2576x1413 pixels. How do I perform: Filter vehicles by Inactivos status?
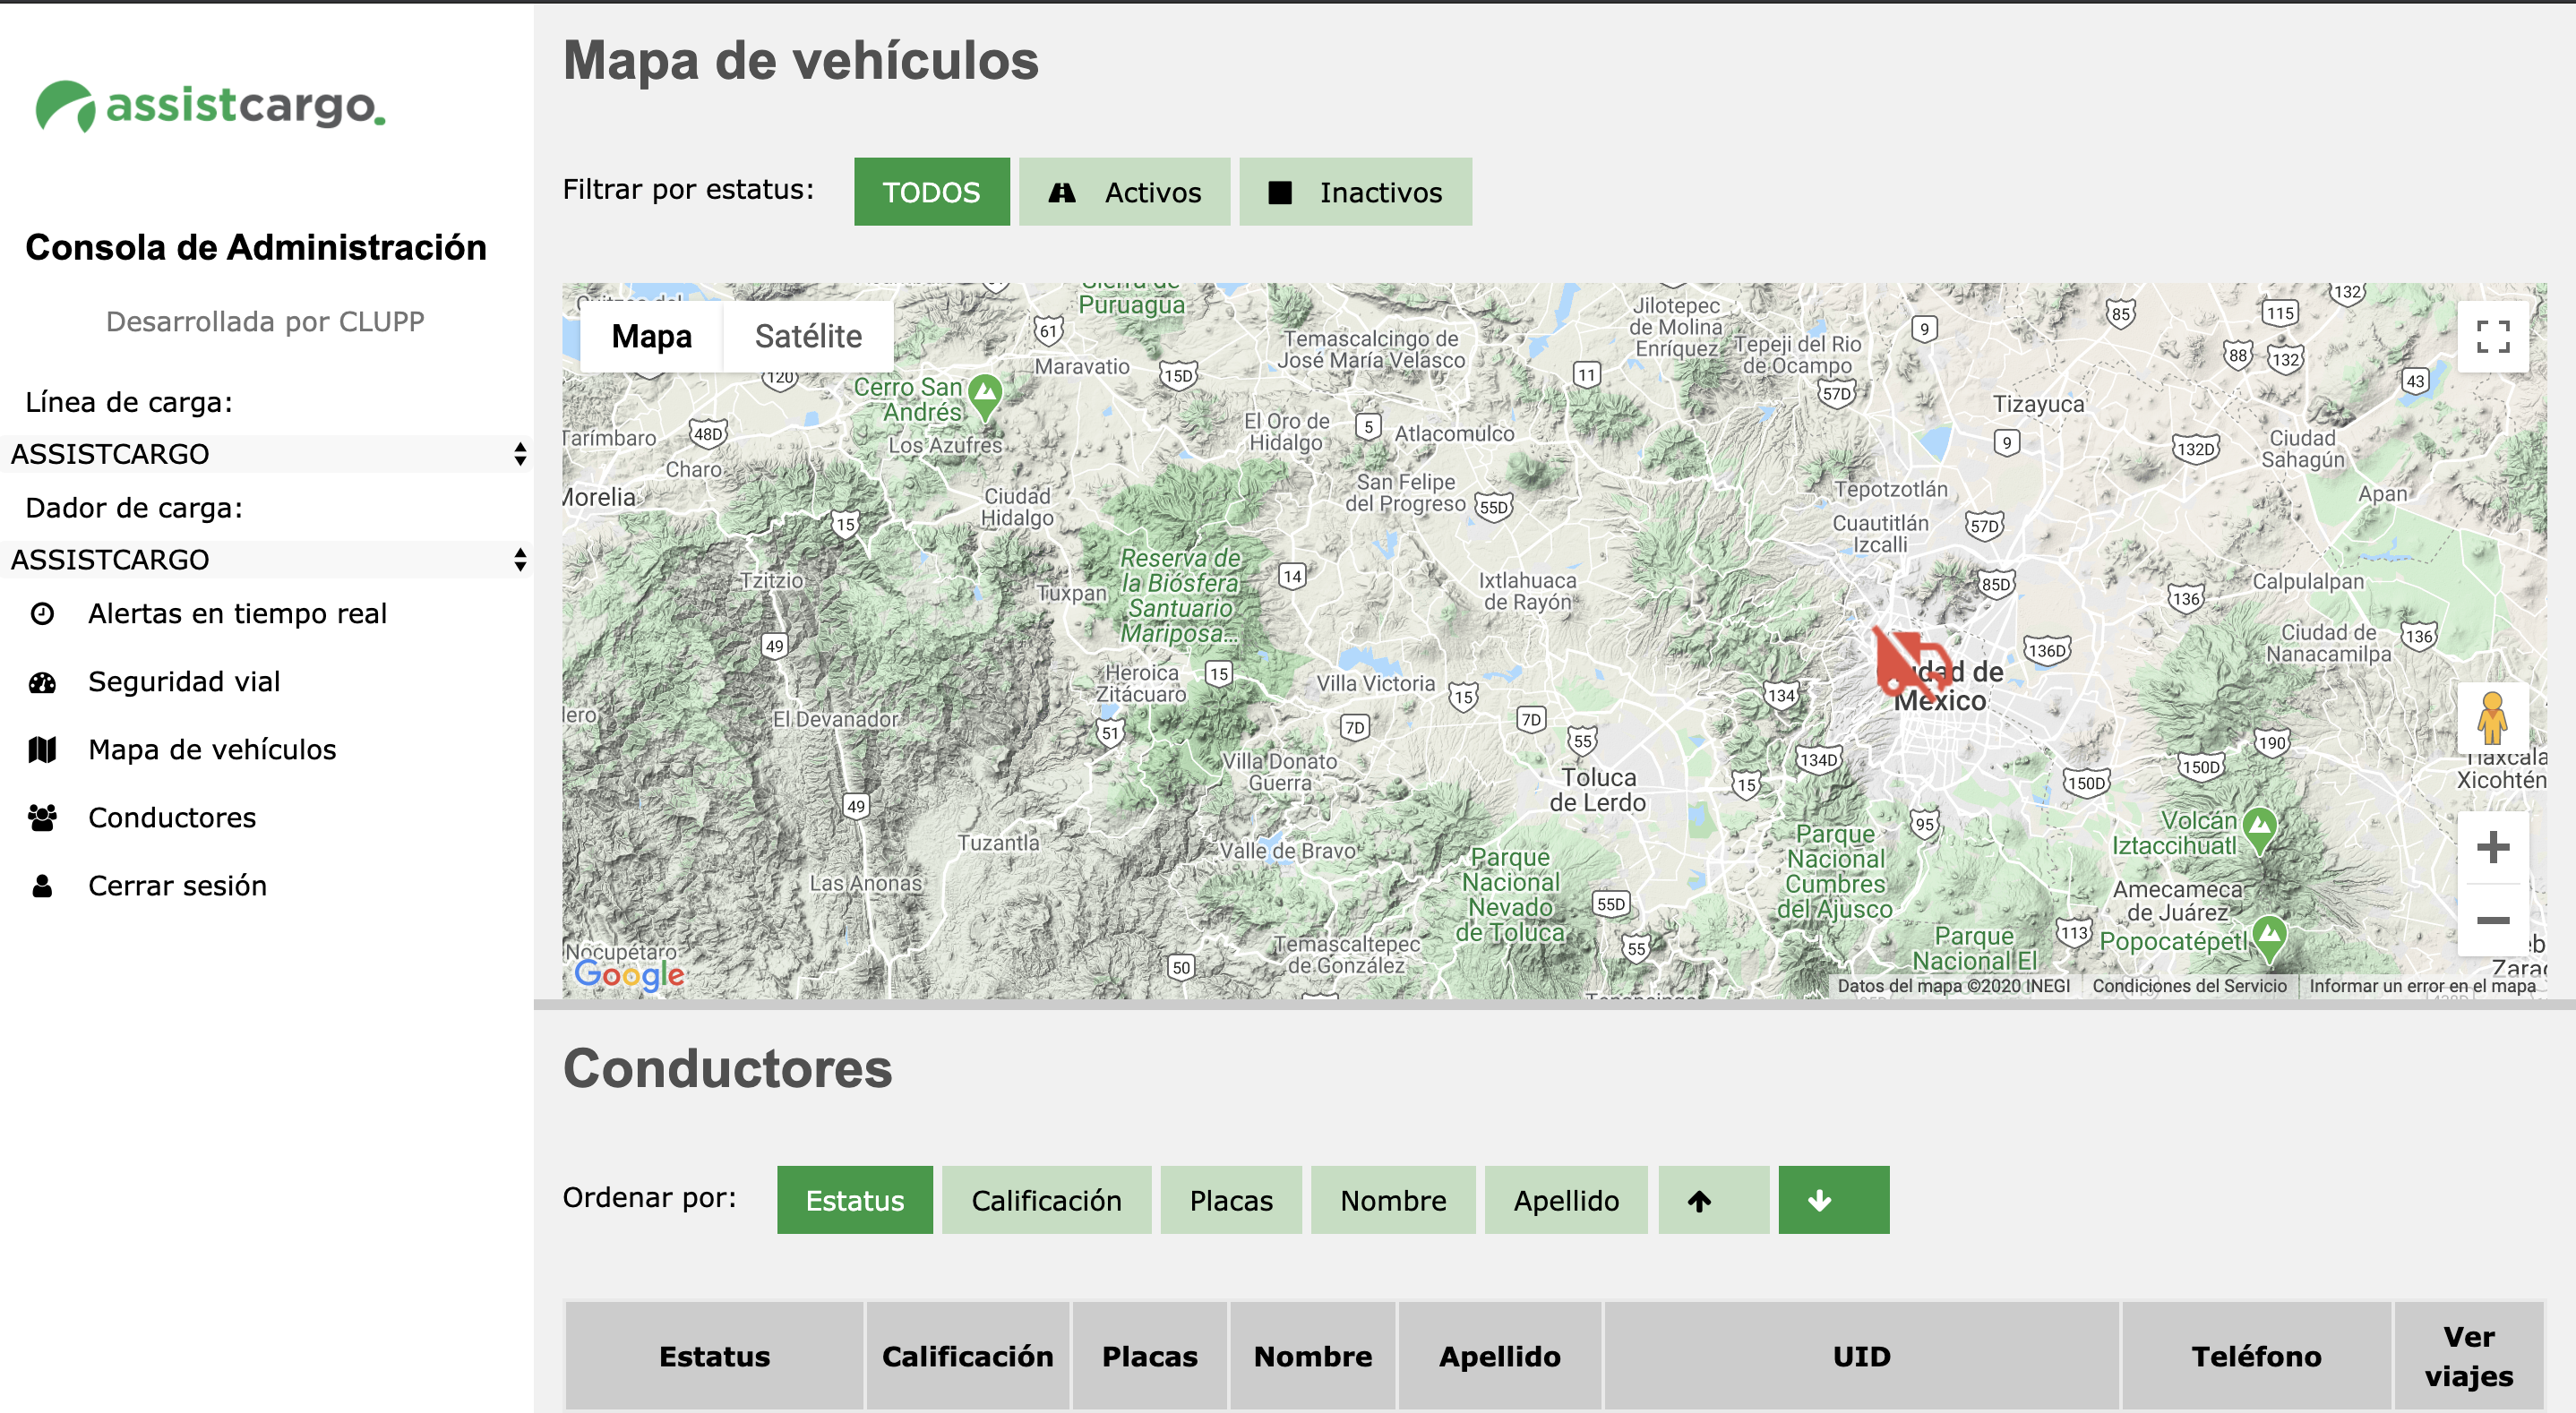click(x=1354, y=192)
